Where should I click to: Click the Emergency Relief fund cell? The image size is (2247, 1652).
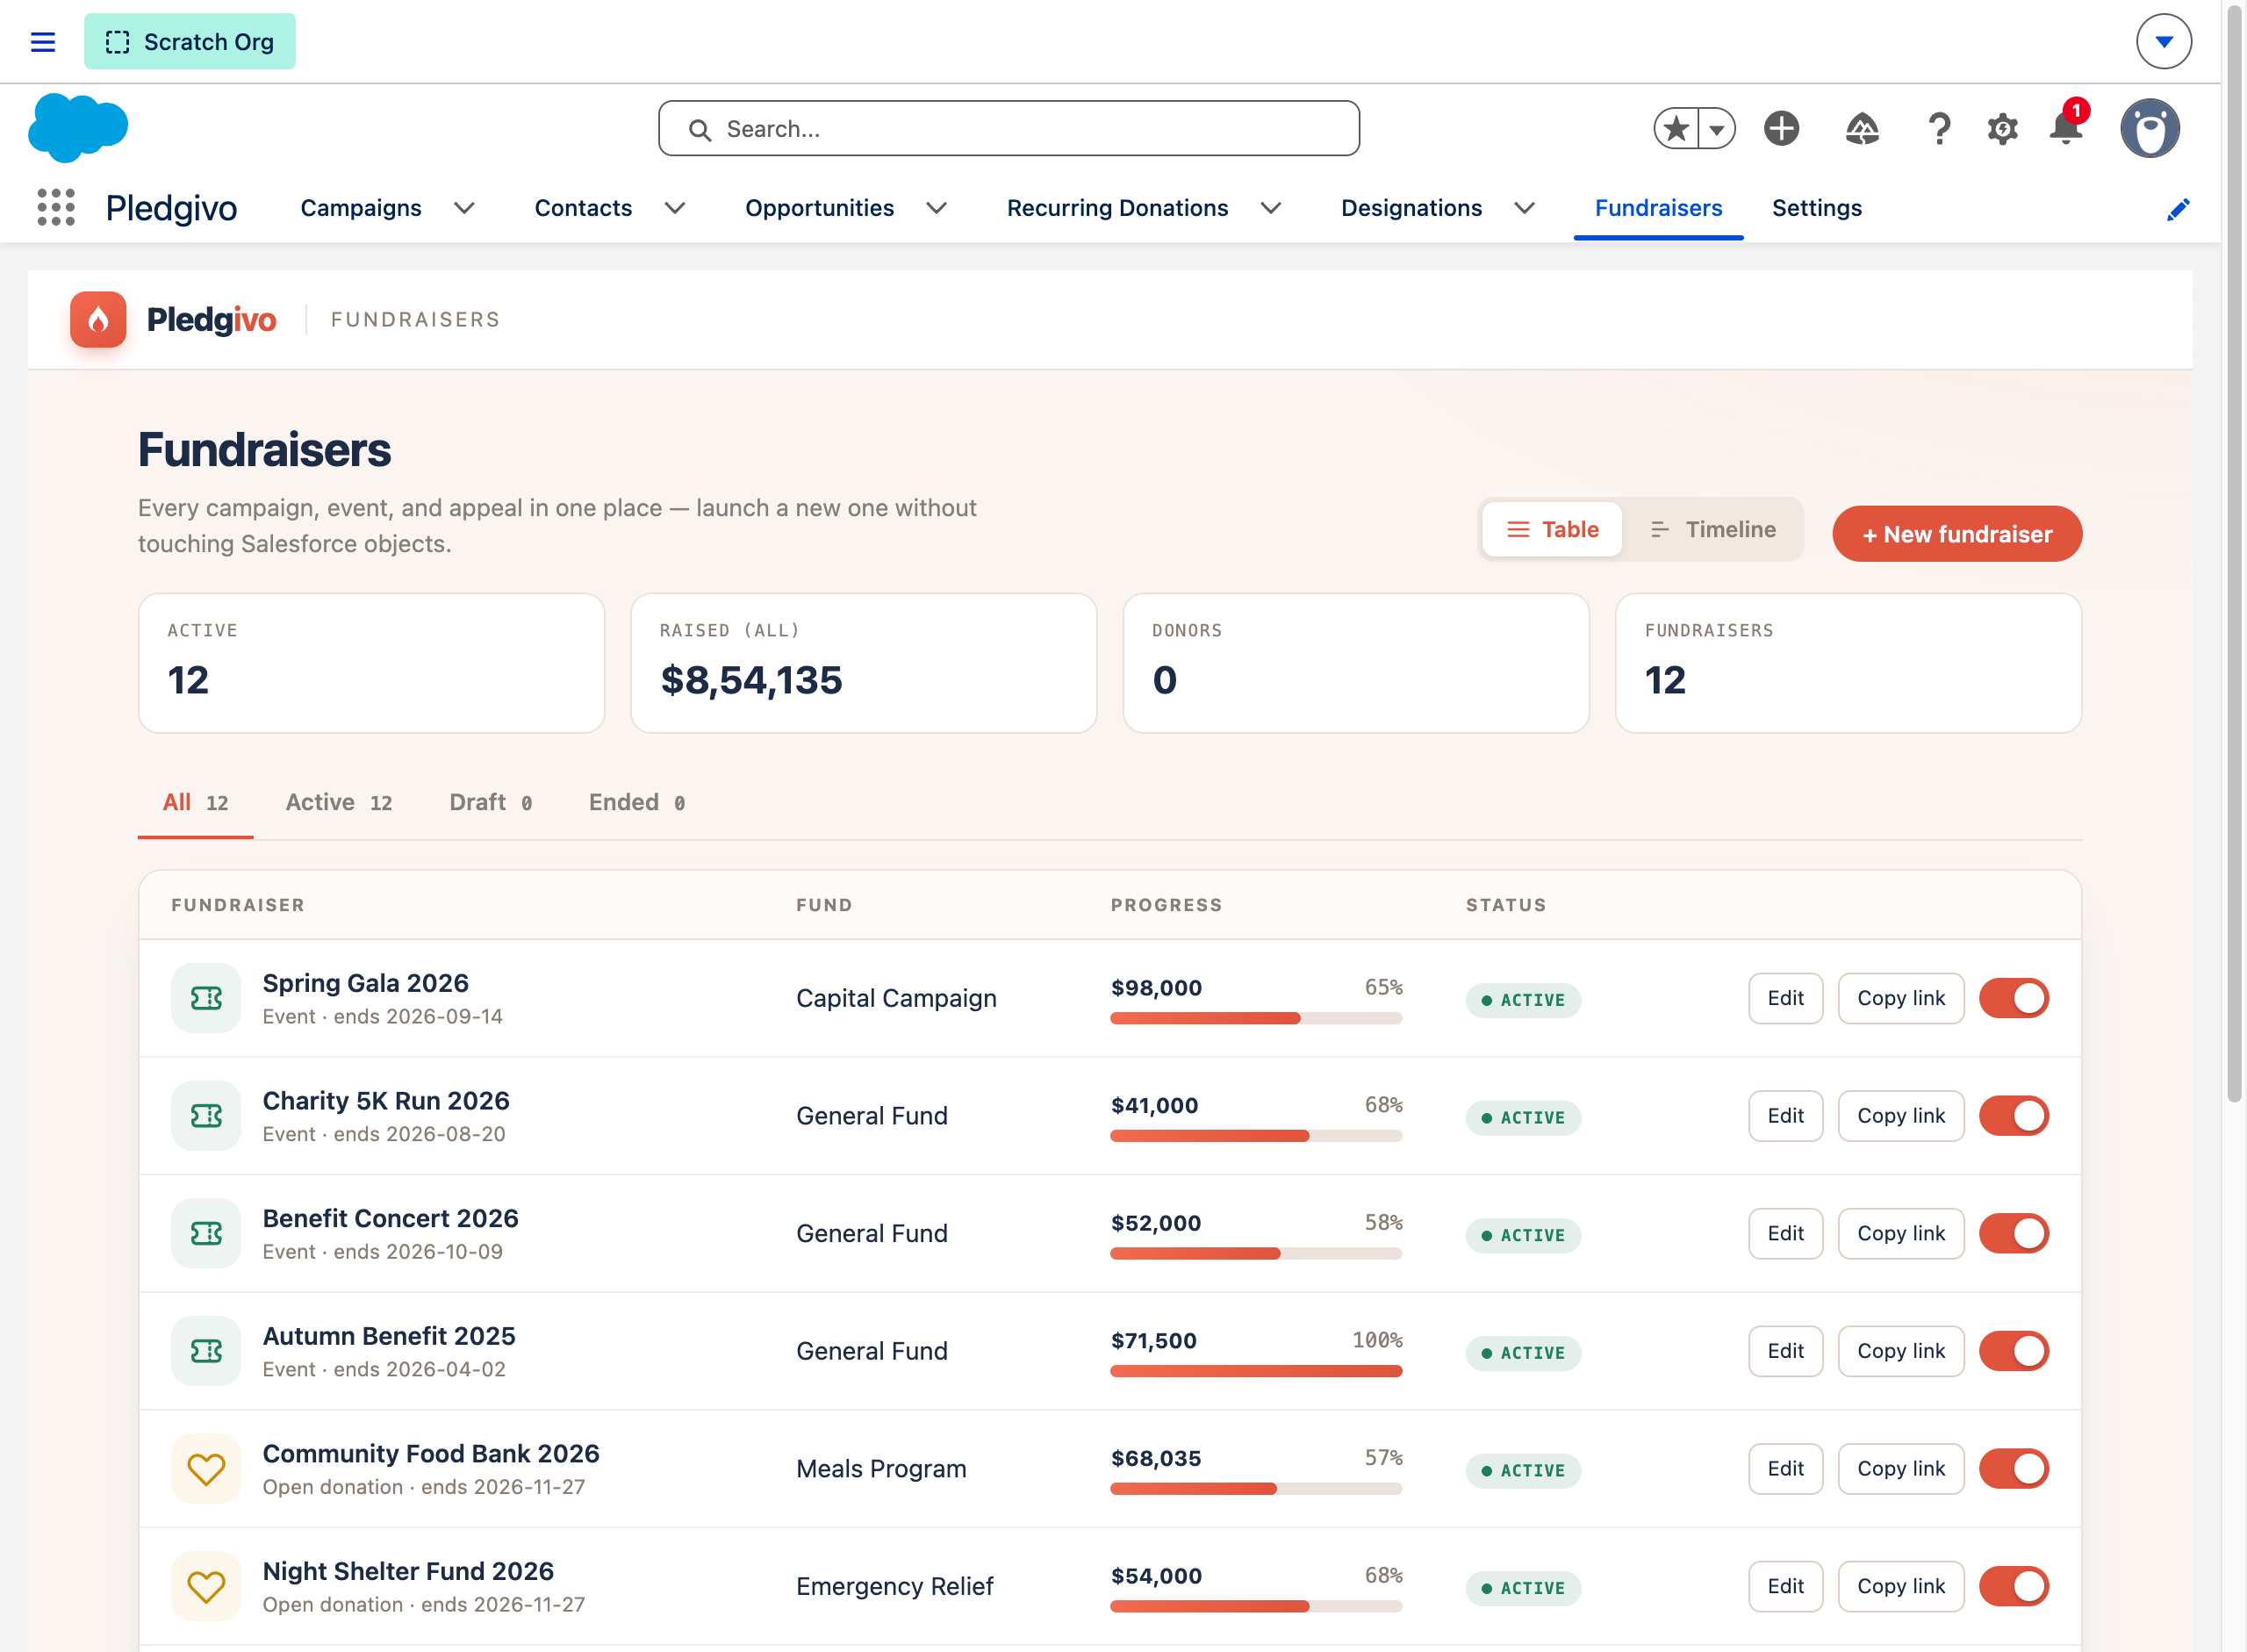894,1586
